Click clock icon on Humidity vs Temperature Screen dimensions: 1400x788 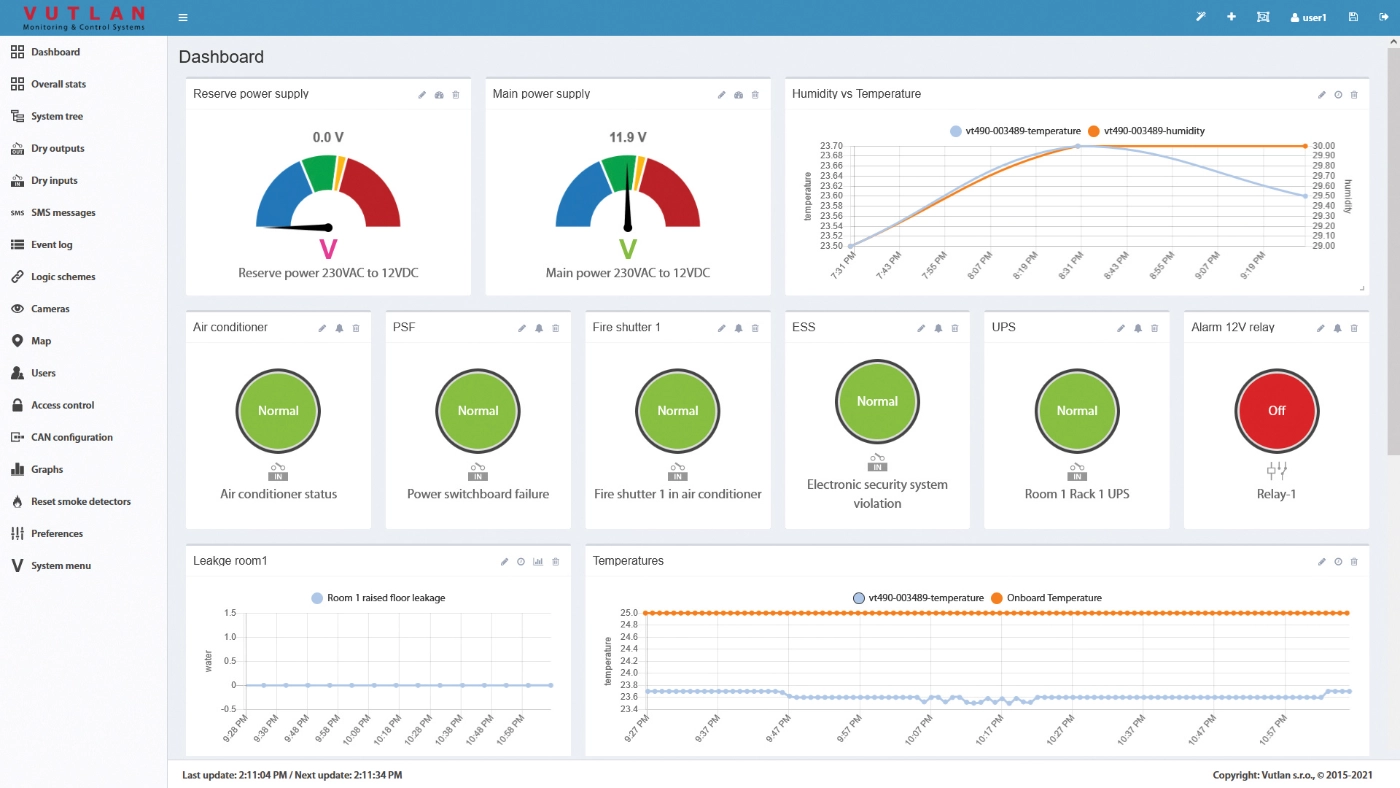[x=1338, y=95]
